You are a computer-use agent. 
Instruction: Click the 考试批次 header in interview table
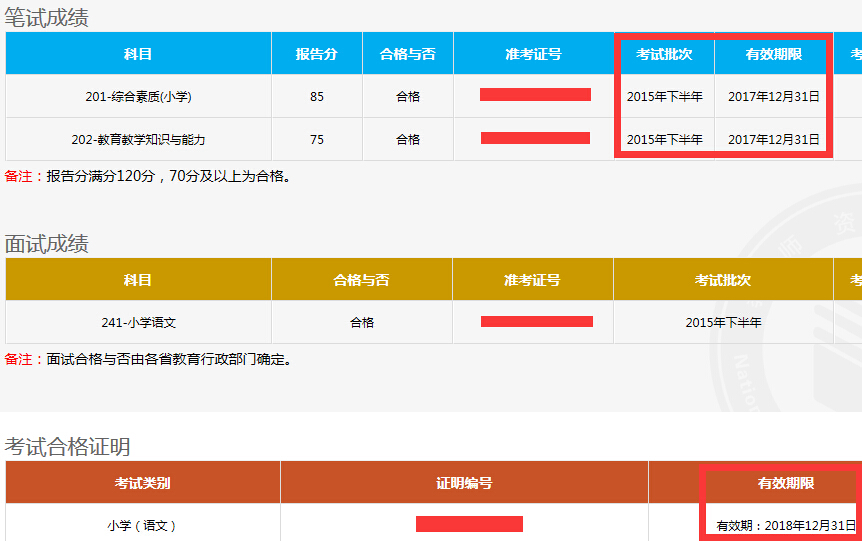point(723,280)
